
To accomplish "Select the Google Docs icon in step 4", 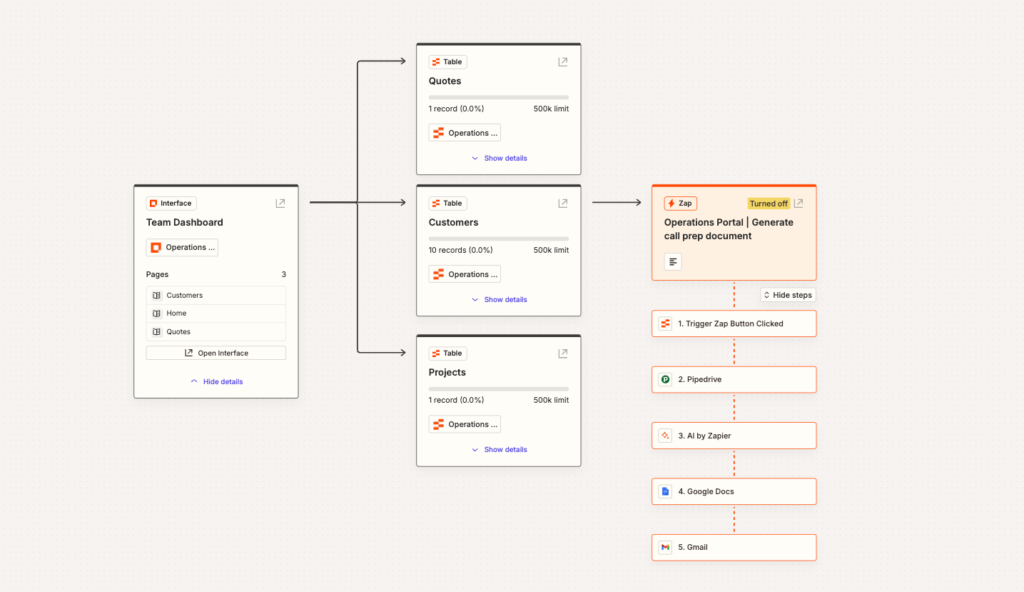I will tap(666, 491).
